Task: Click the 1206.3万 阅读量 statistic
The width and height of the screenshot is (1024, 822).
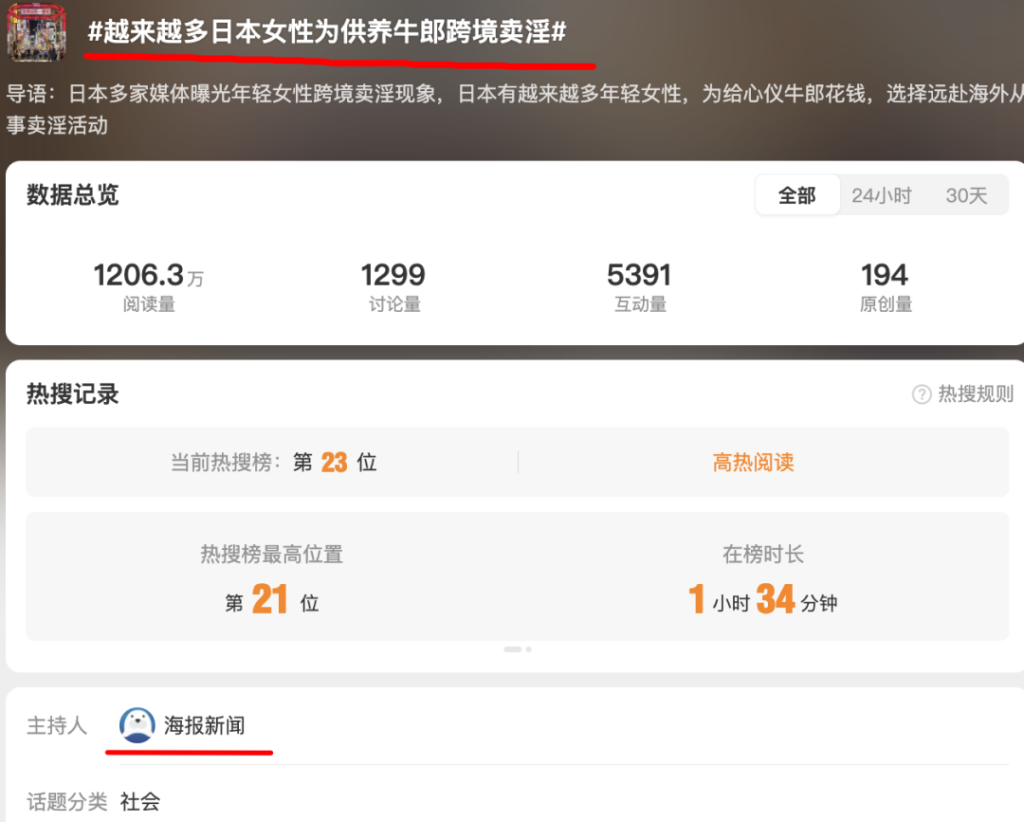Action: [x=148, y=287]
